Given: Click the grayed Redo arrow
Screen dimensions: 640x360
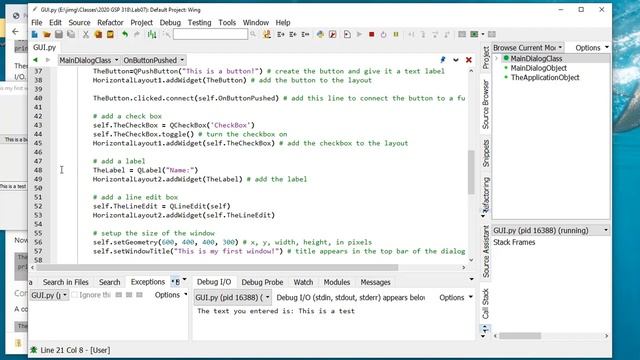Looking at the screenshot, I should tap(137, 35).
